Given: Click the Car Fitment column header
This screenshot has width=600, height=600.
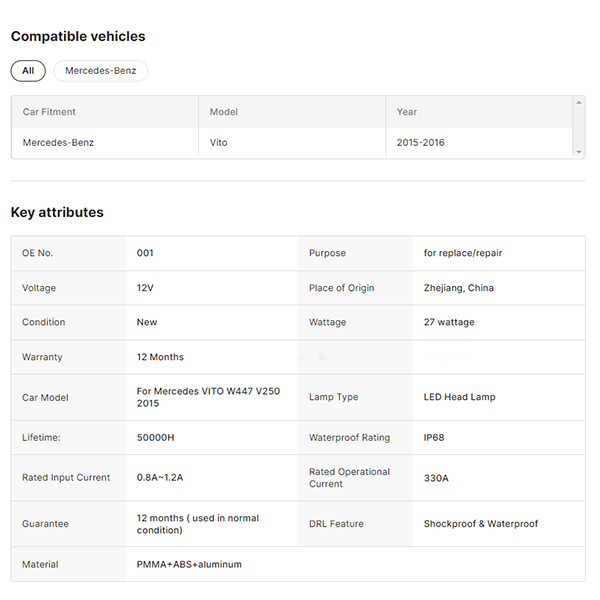Looking at the screenshot, I should (x=49, y=112).
